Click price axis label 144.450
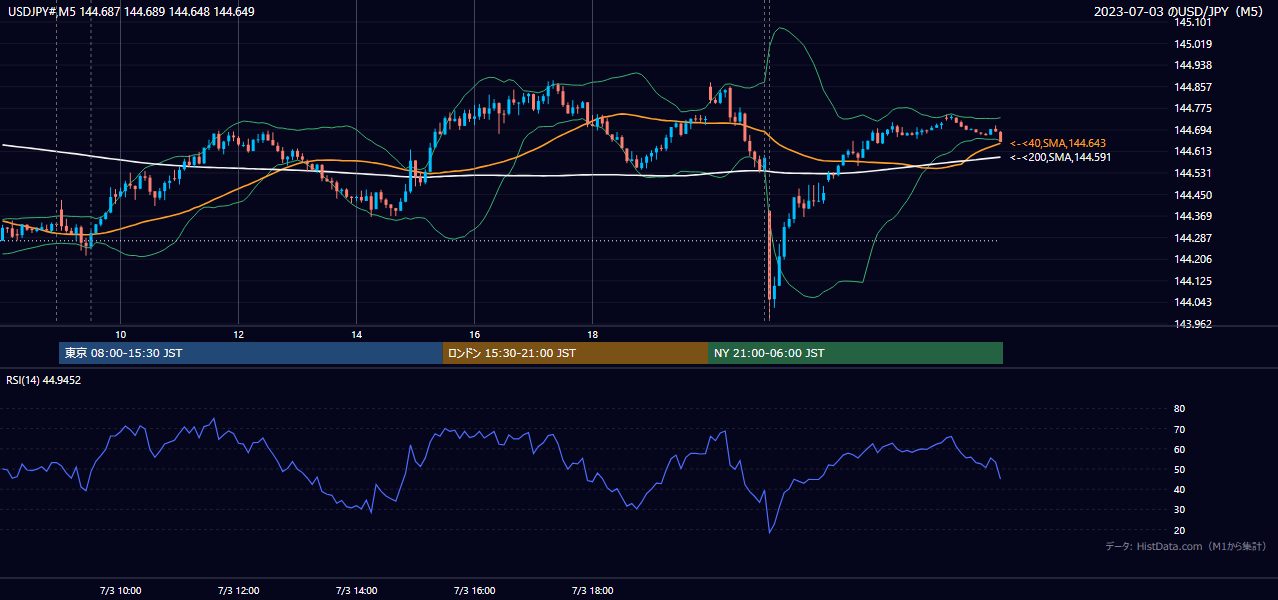This screenshot has height=600, width=1278. [1193, 195]
